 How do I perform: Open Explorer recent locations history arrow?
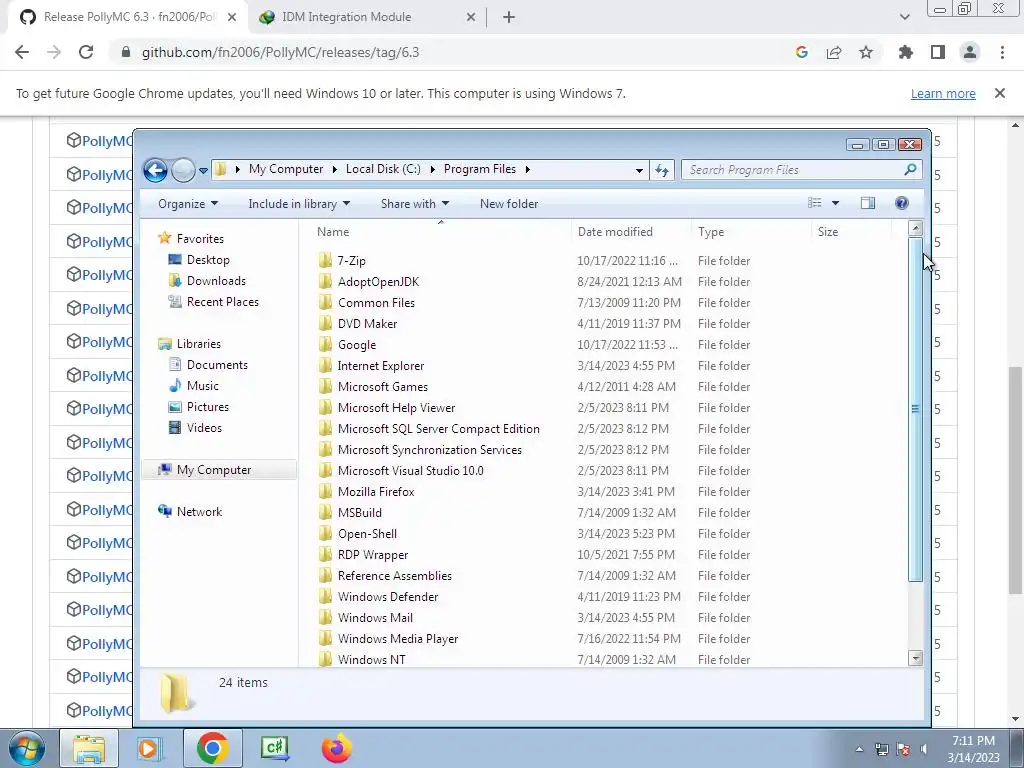[x=203, y=170]
